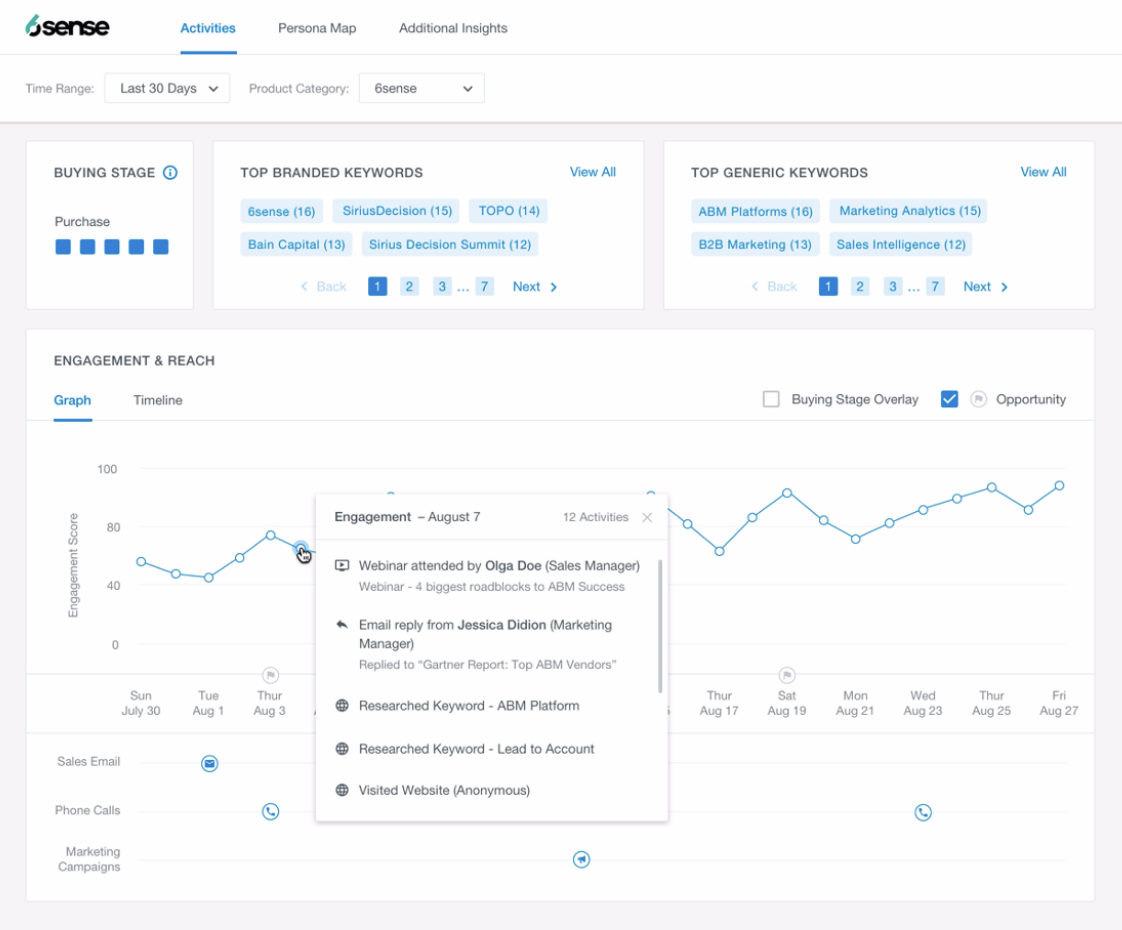Switch to the Persona Map tab
The image size is (1122, 930).
tap(317, 28)
